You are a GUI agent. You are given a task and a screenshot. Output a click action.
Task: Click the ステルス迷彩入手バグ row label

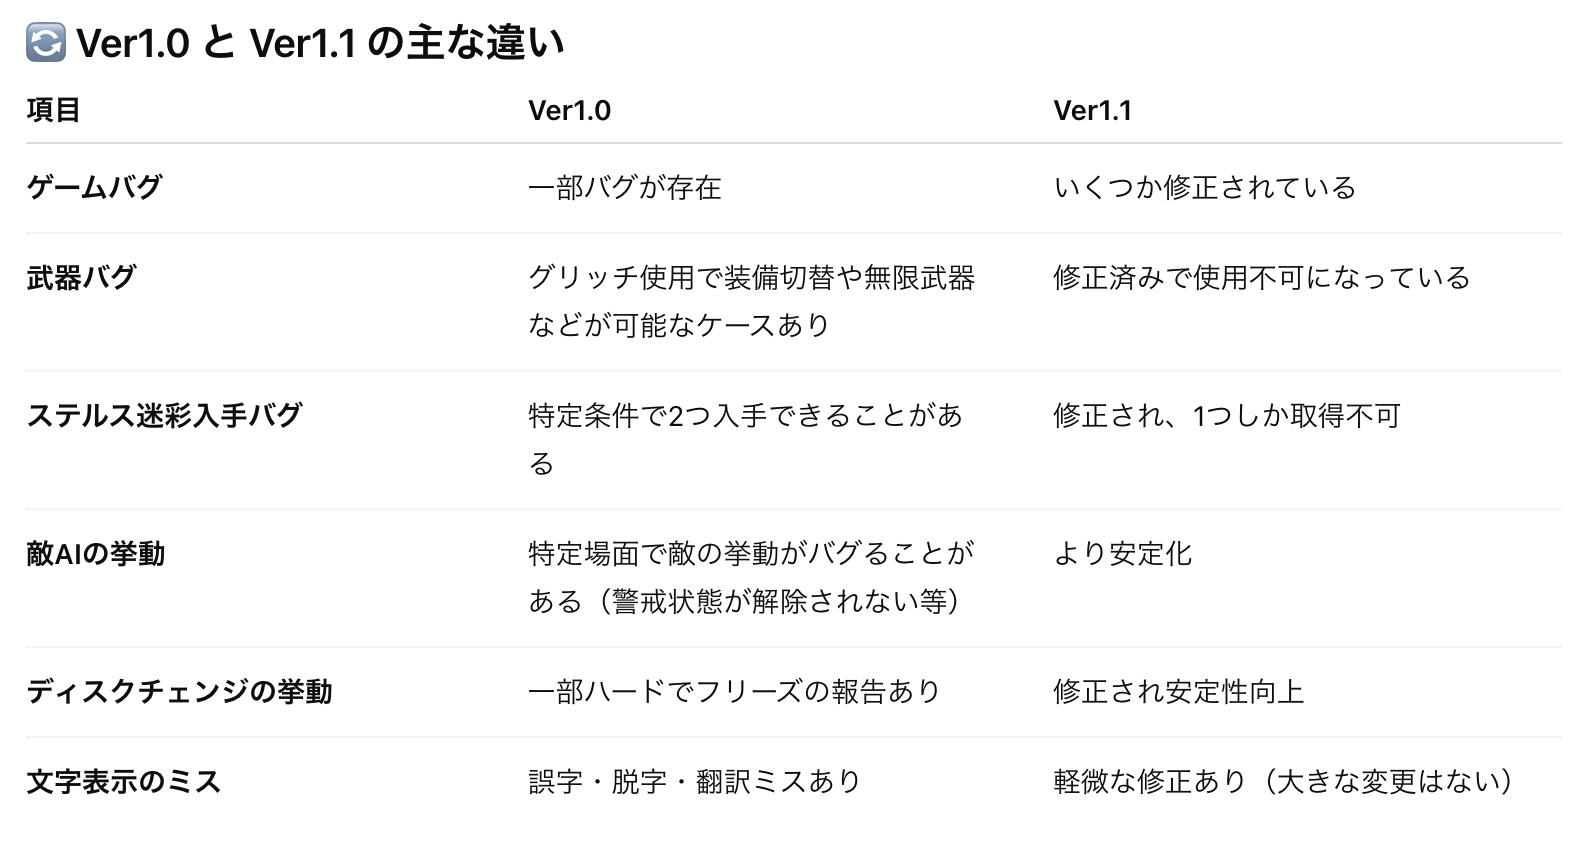point(164,415)
